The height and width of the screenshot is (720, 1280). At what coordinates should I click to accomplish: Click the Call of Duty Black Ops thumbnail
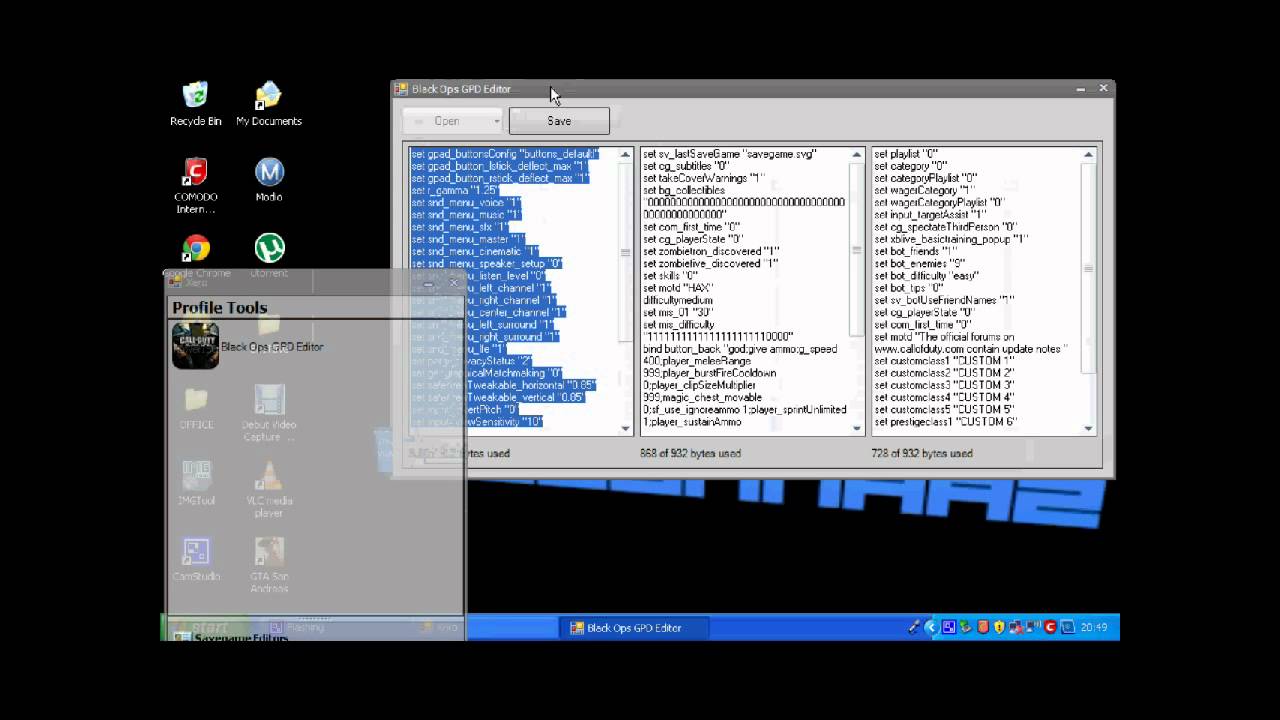pos(195,346)
